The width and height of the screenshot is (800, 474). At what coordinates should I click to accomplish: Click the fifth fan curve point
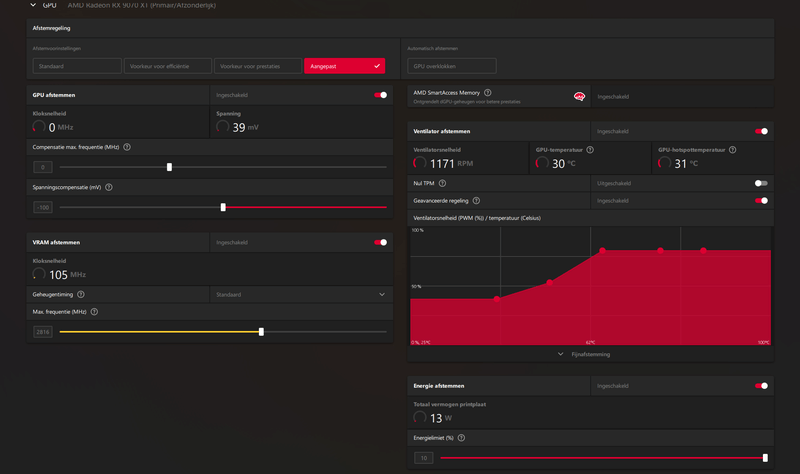[704, 251]
